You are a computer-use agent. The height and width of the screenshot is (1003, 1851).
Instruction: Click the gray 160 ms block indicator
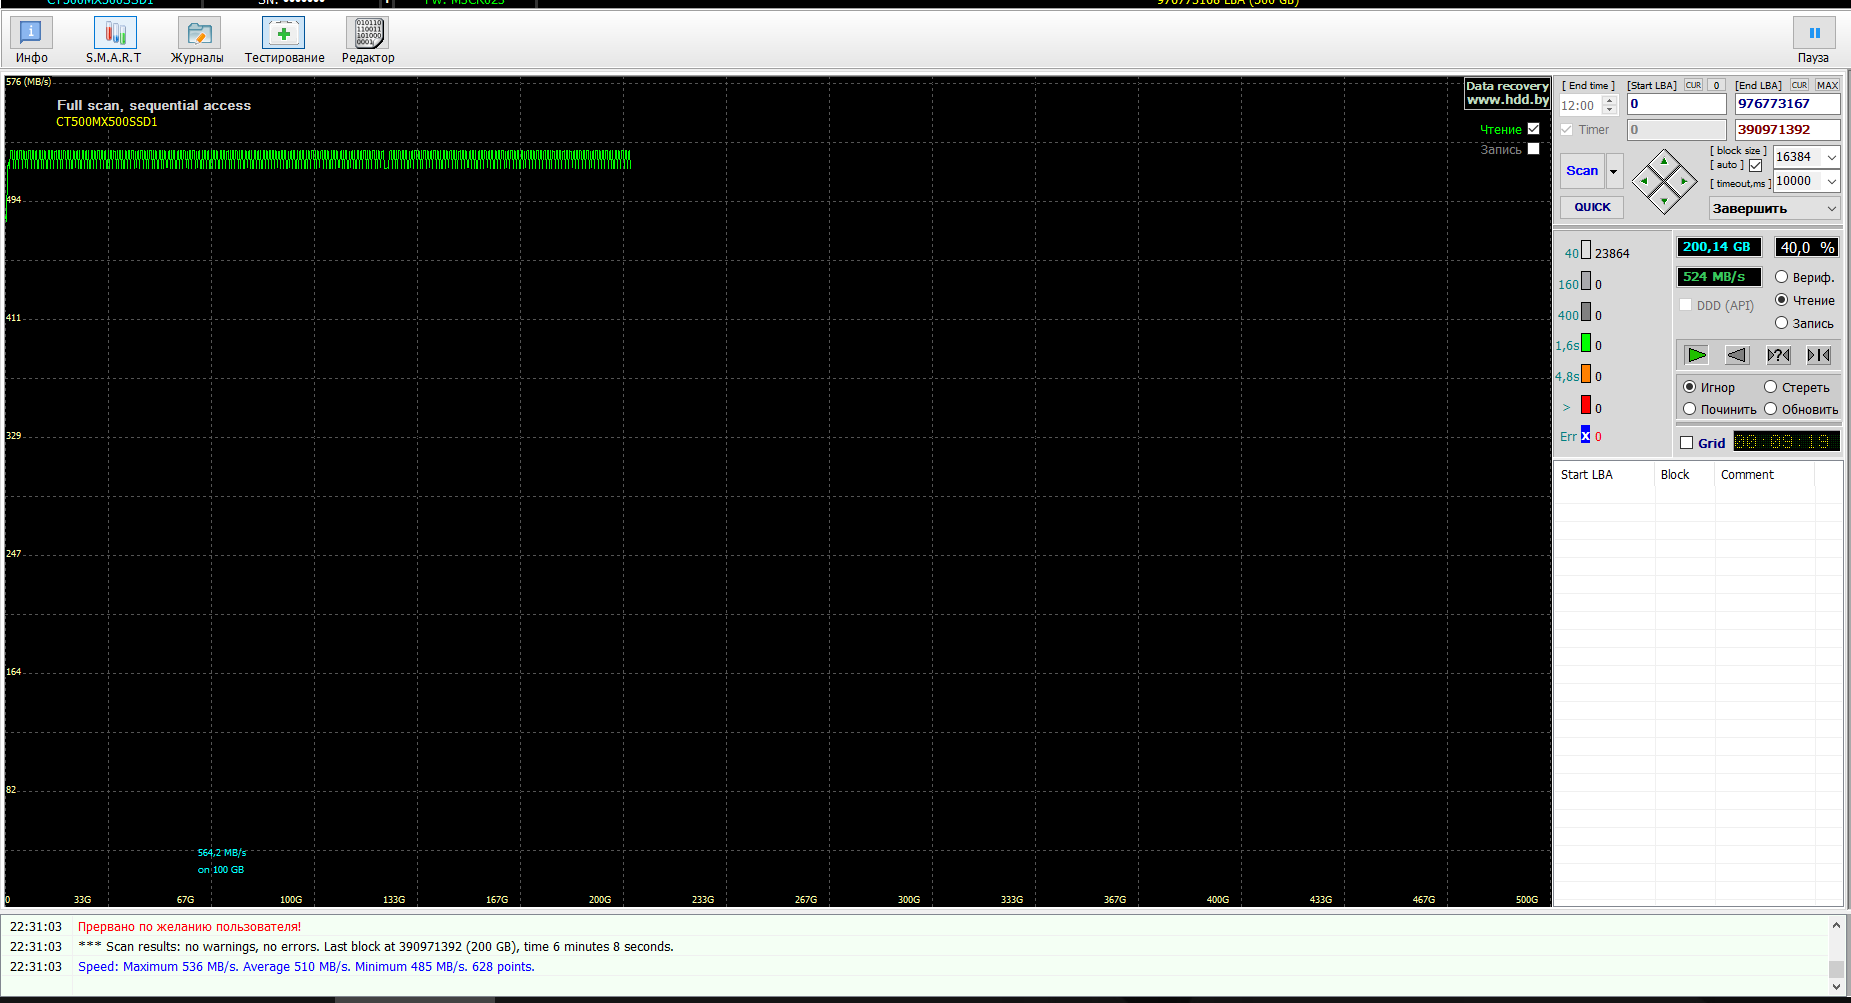(x=1586, y=281)
